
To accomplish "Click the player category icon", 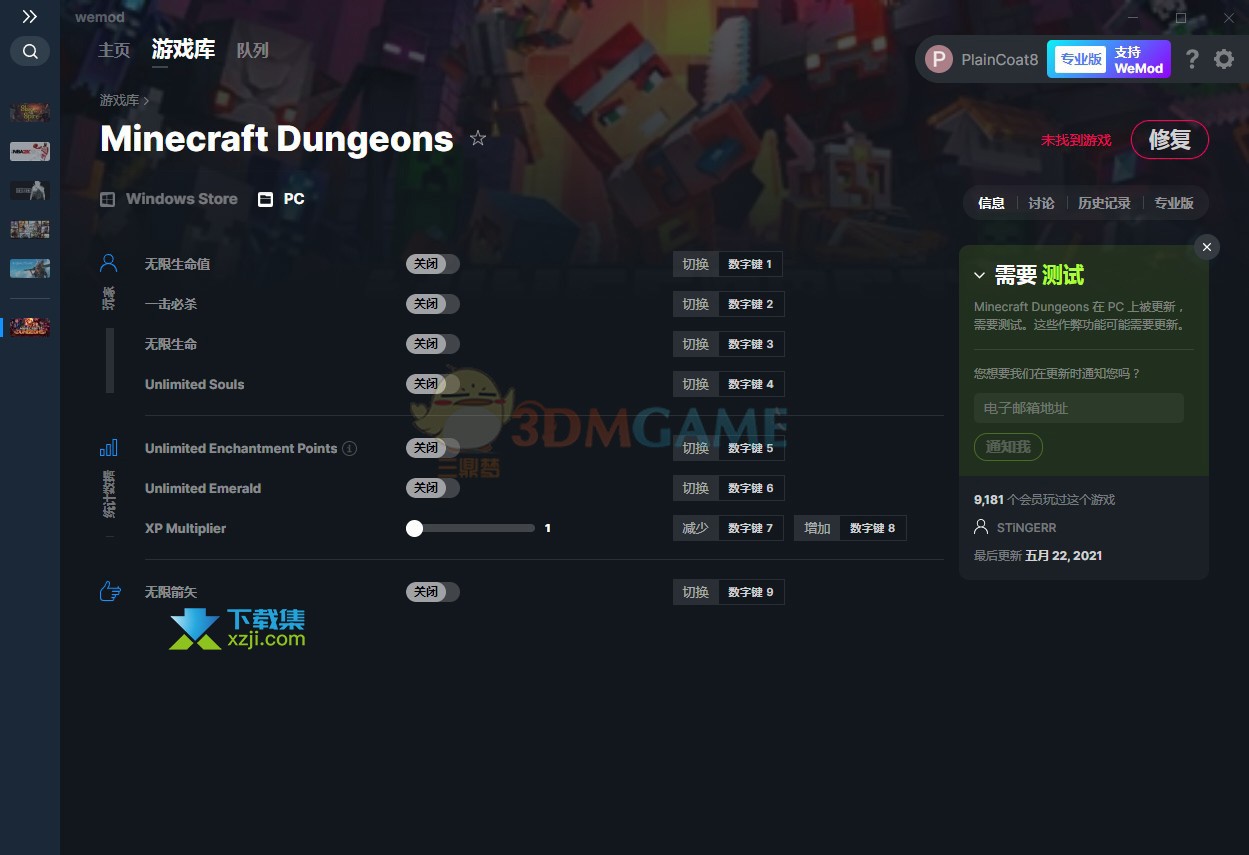I will (109, 264).
